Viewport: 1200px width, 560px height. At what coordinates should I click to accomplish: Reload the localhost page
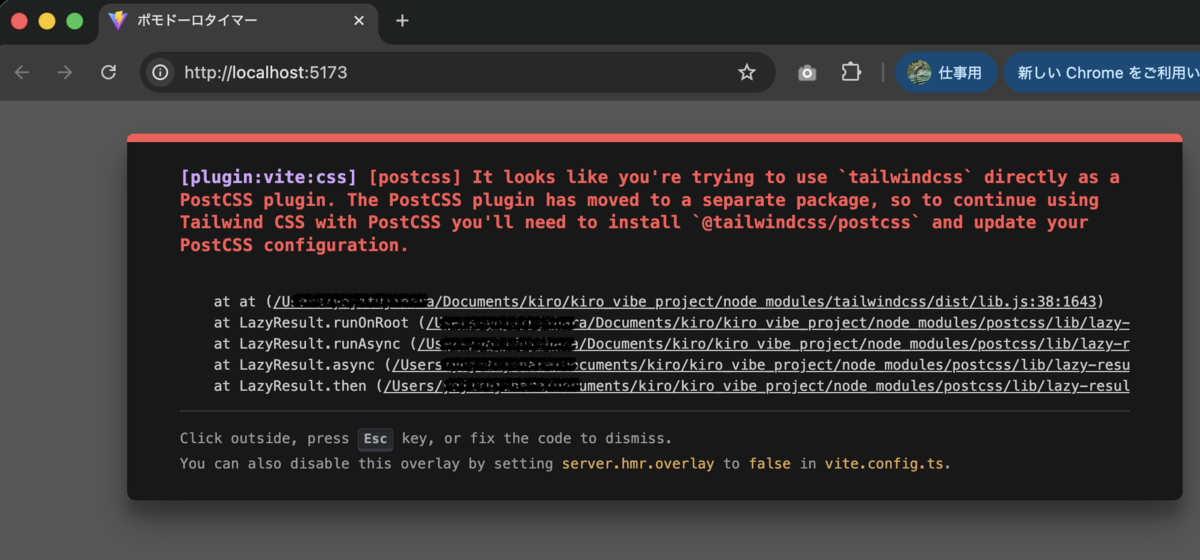point(109,72)
